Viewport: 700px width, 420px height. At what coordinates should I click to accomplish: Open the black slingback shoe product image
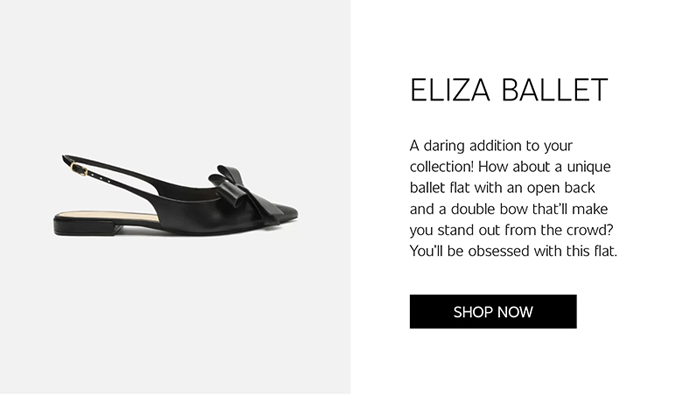176,195
